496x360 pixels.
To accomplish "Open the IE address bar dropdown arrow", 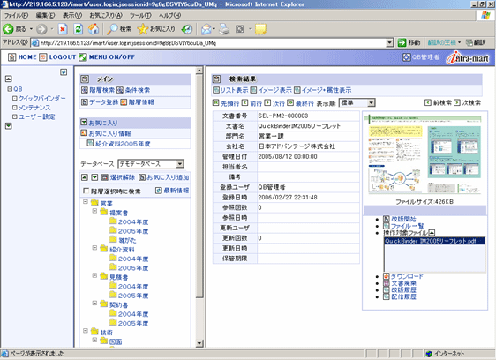I will point(389,43).
